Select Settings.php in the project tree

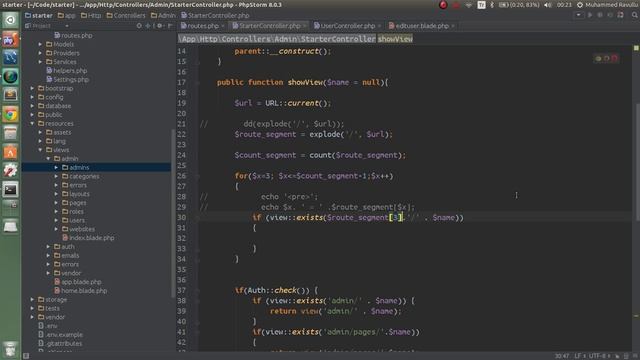pos(67,80)
